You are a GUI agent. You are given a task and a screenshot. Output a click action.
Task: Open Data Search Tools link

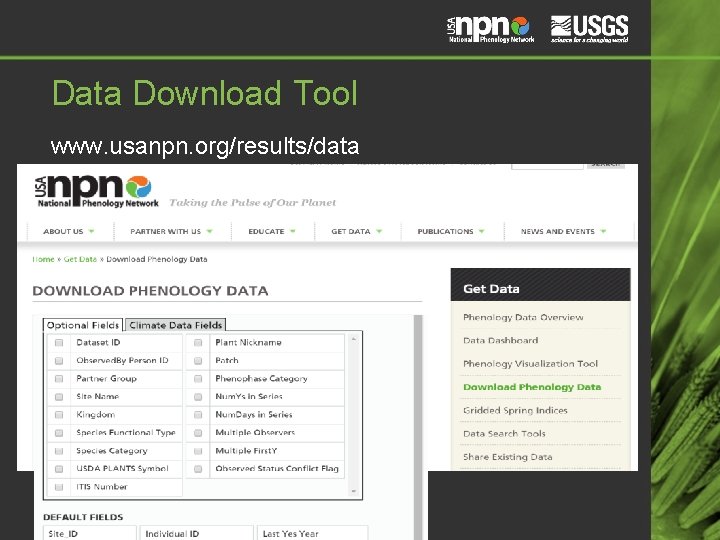[x=504, y=433]
